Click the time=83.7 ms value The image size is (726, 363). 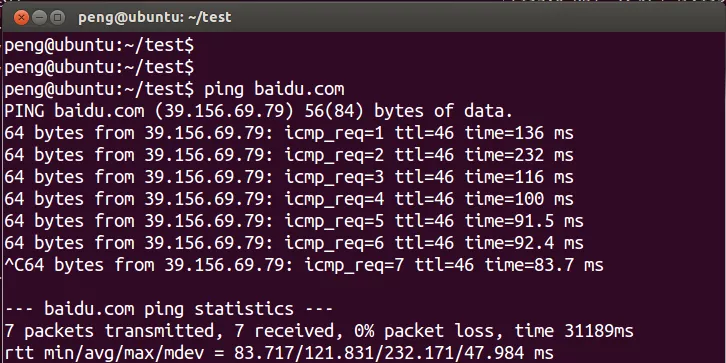(x=544, y=266)
